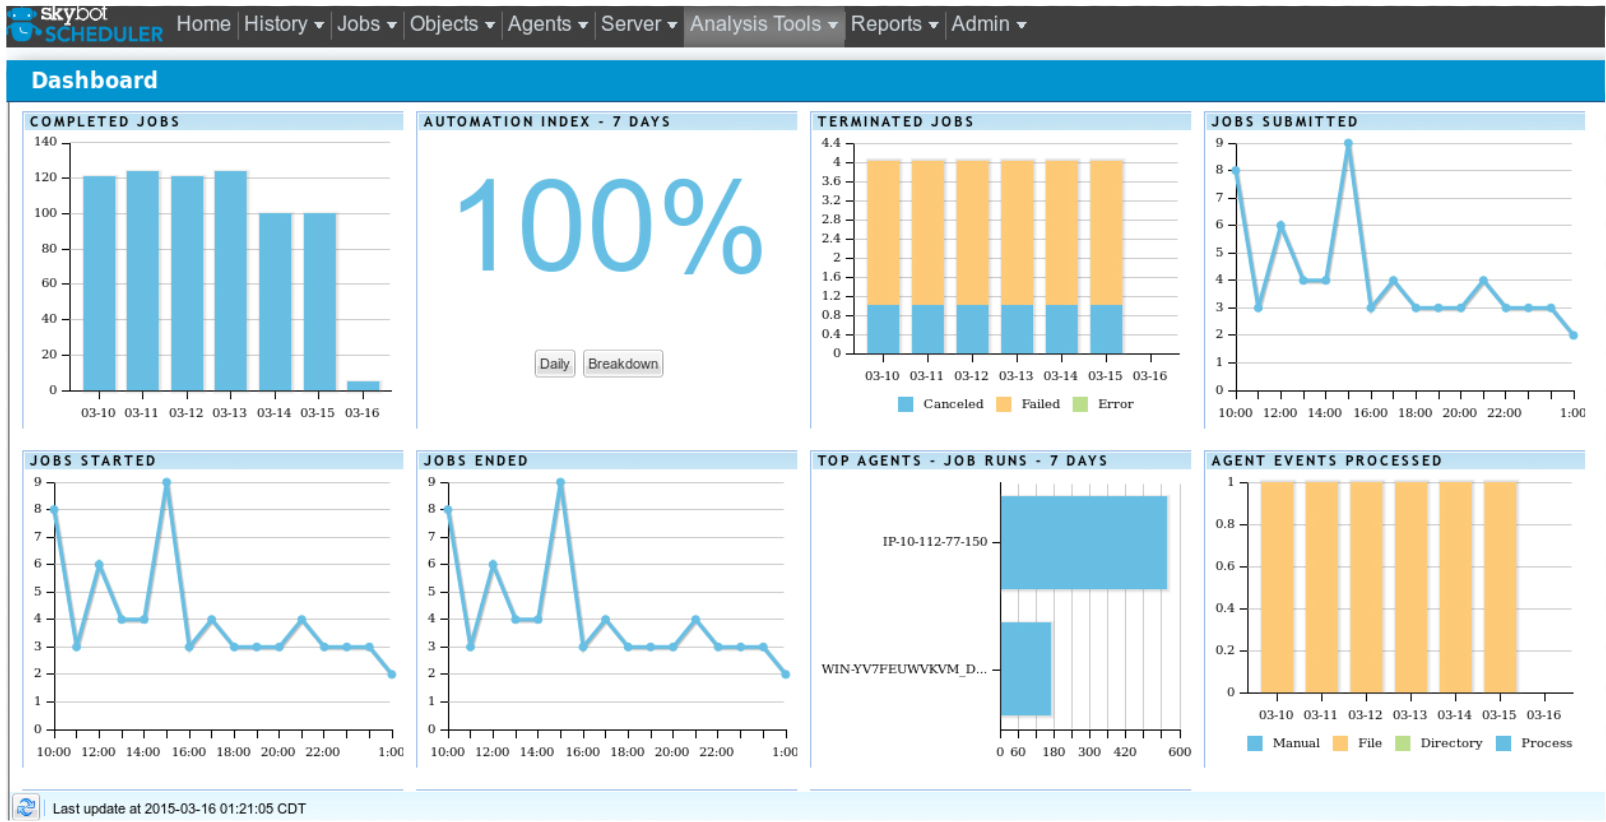Click the large 100% automation index value

coord(609,226)
